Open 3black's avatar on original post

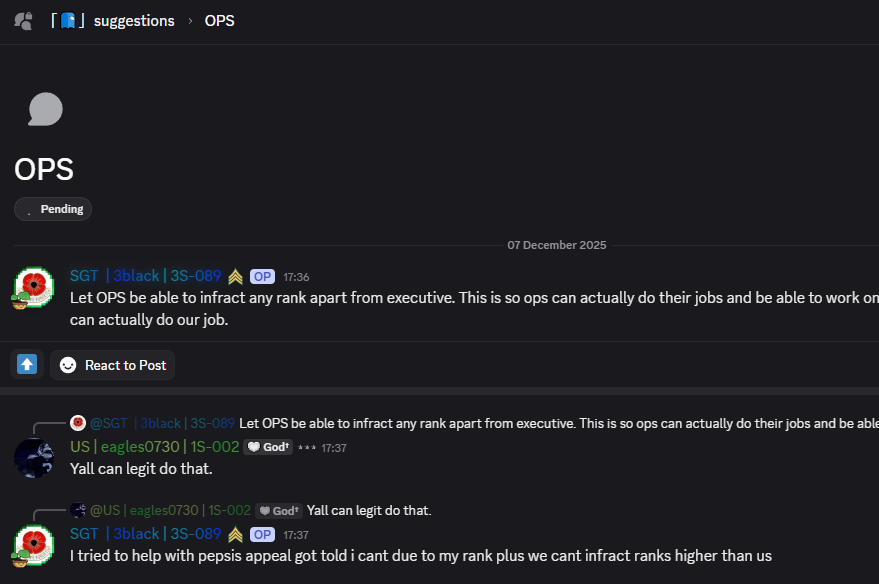coord(33,288)
